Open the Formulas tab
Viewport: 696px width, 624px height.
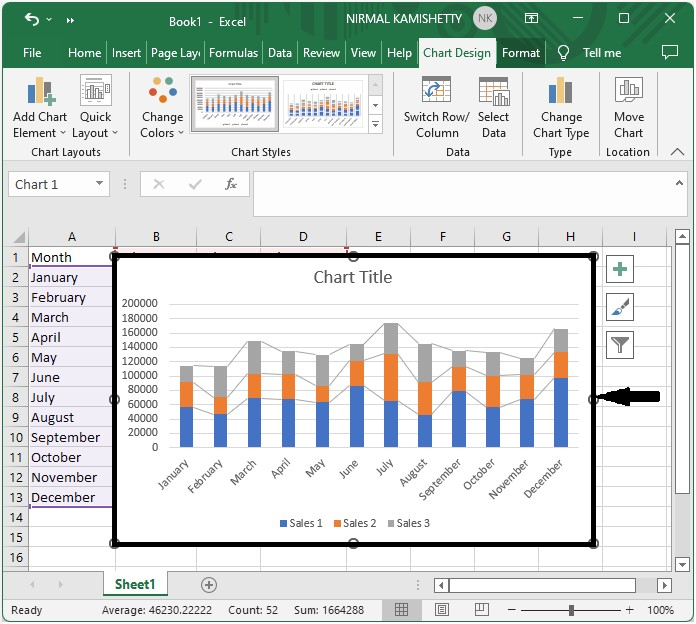tap(233, 53)
